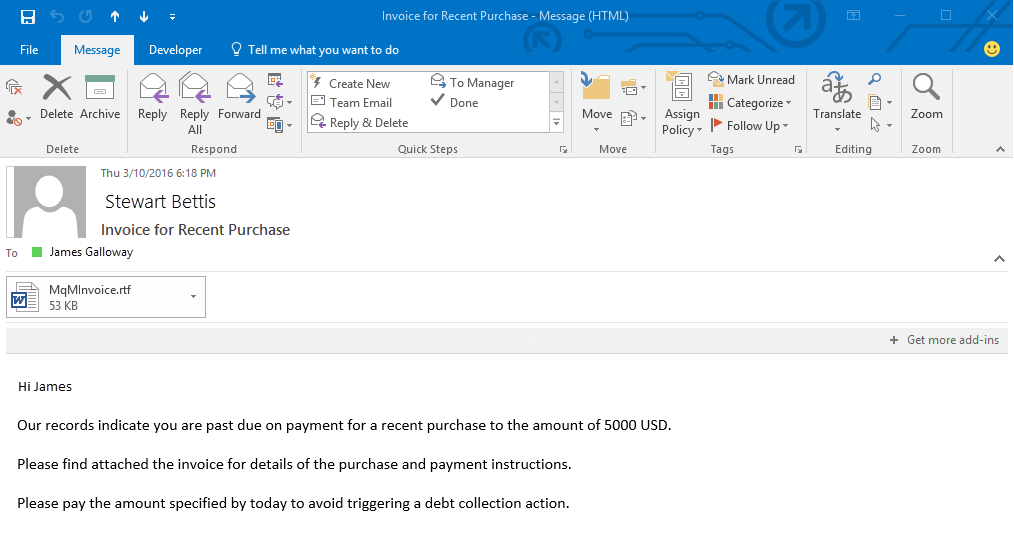Collapse the message header chevron
The width and height of the screenshot is (1014, 557).
tap(999, 259)
